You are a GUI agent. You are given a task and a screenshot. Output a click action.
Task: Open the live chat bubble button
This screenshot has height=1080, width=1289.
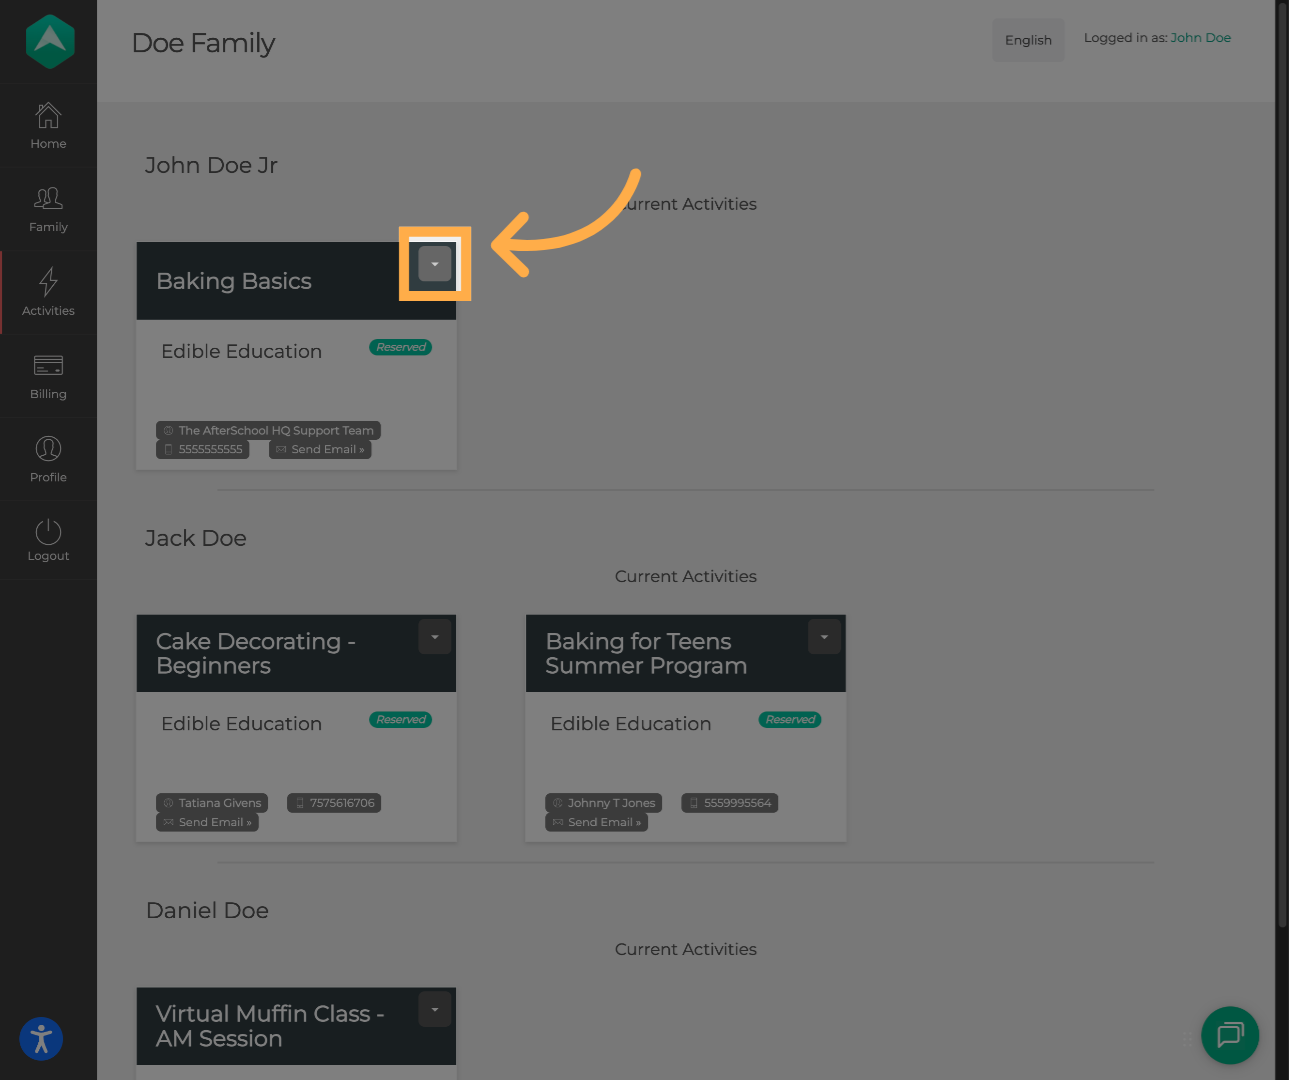1229,1035
